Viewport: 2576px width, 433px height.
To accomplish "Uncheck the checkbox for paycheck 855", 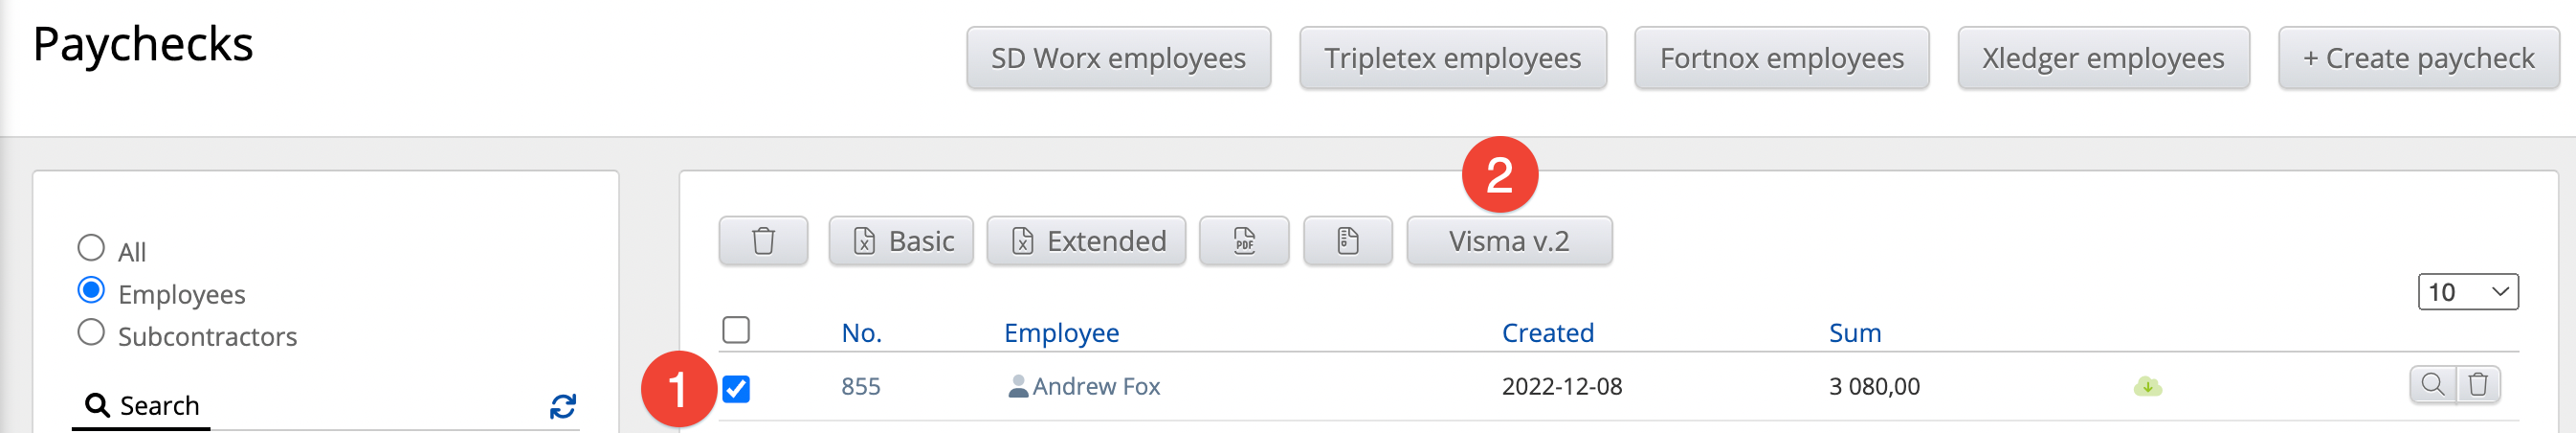I will (736, 388).
